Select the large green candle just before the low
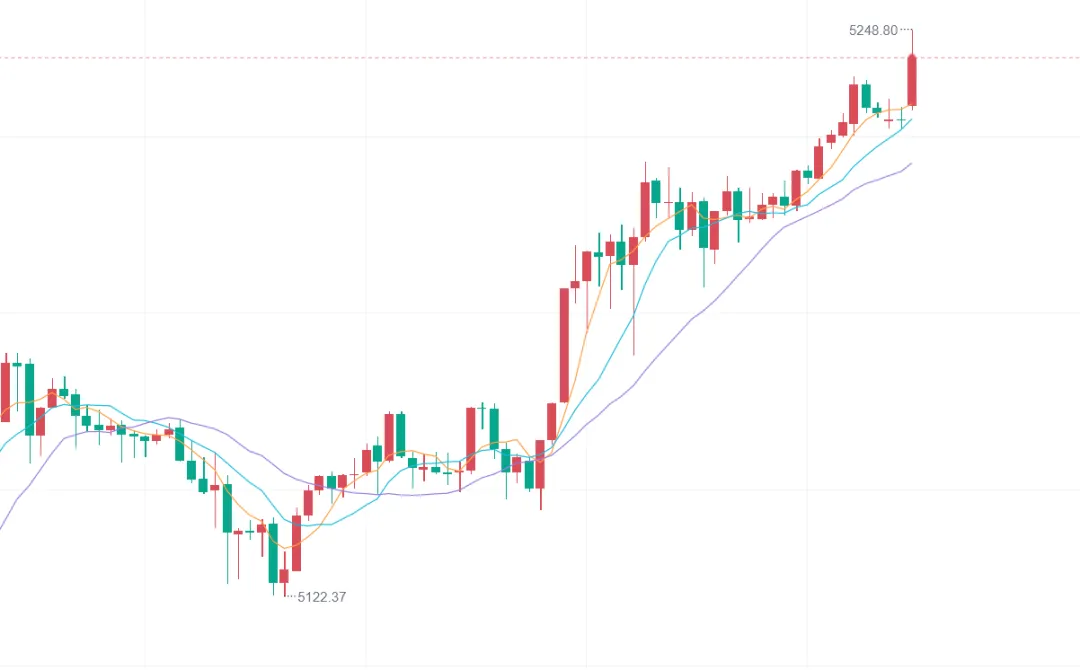 [x=272, y=553]
